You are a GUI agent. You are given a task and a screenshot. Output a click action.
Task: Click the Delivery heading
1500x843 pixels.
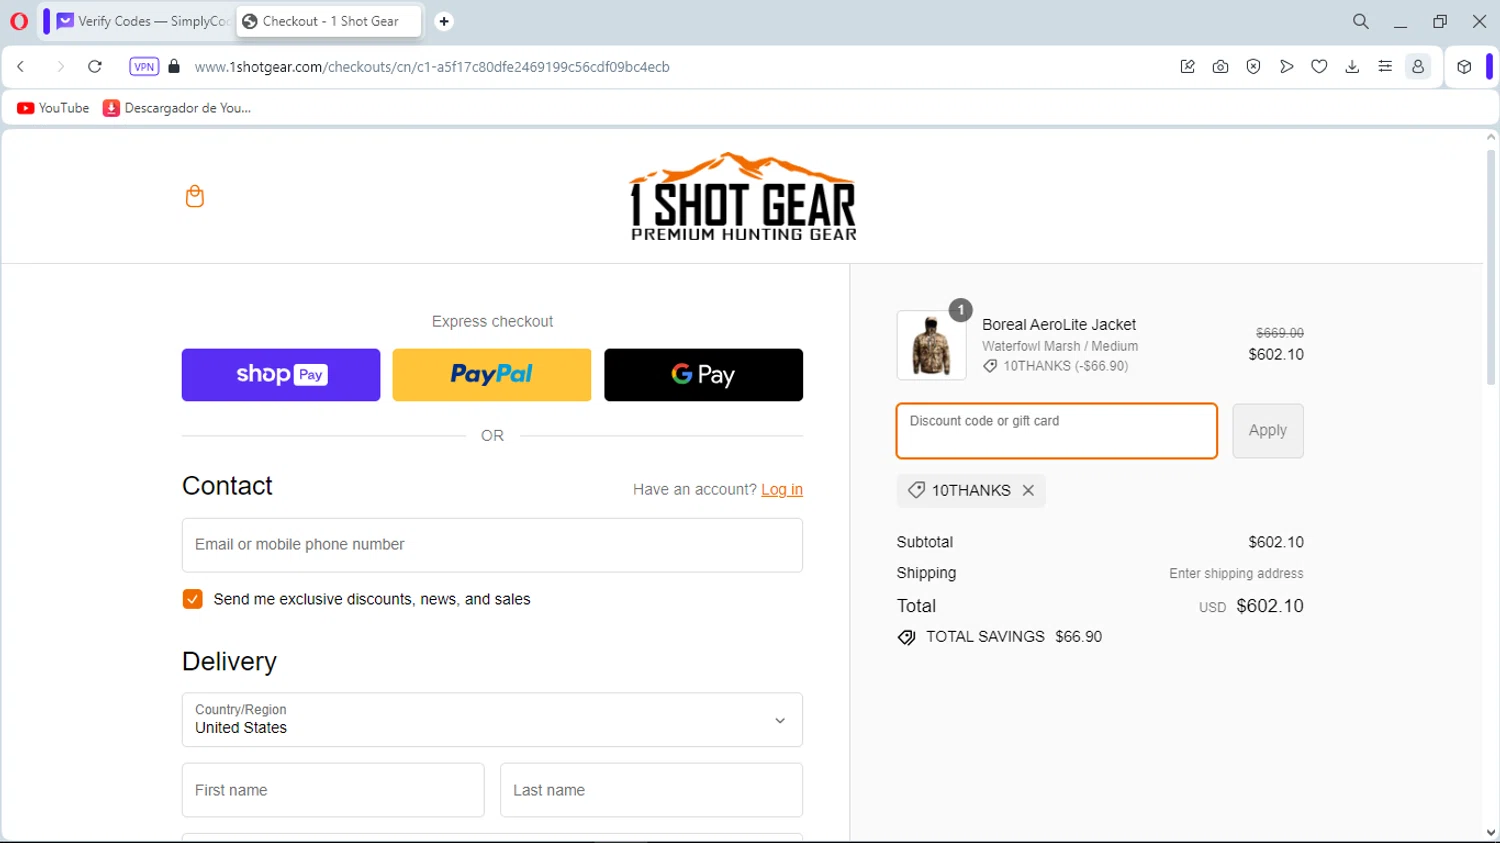(229, 662)
